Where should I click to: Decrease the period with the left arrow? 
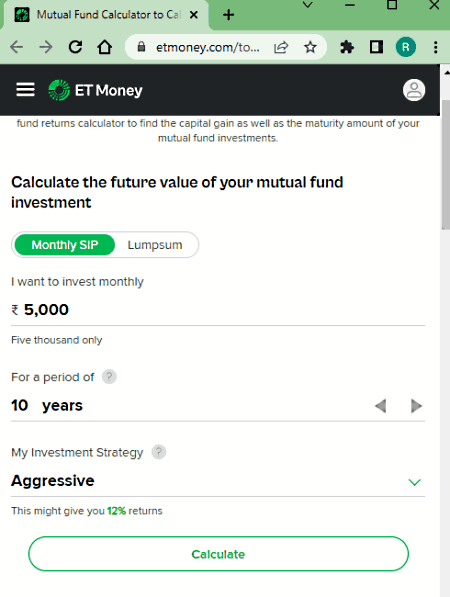tap(381, 406)
